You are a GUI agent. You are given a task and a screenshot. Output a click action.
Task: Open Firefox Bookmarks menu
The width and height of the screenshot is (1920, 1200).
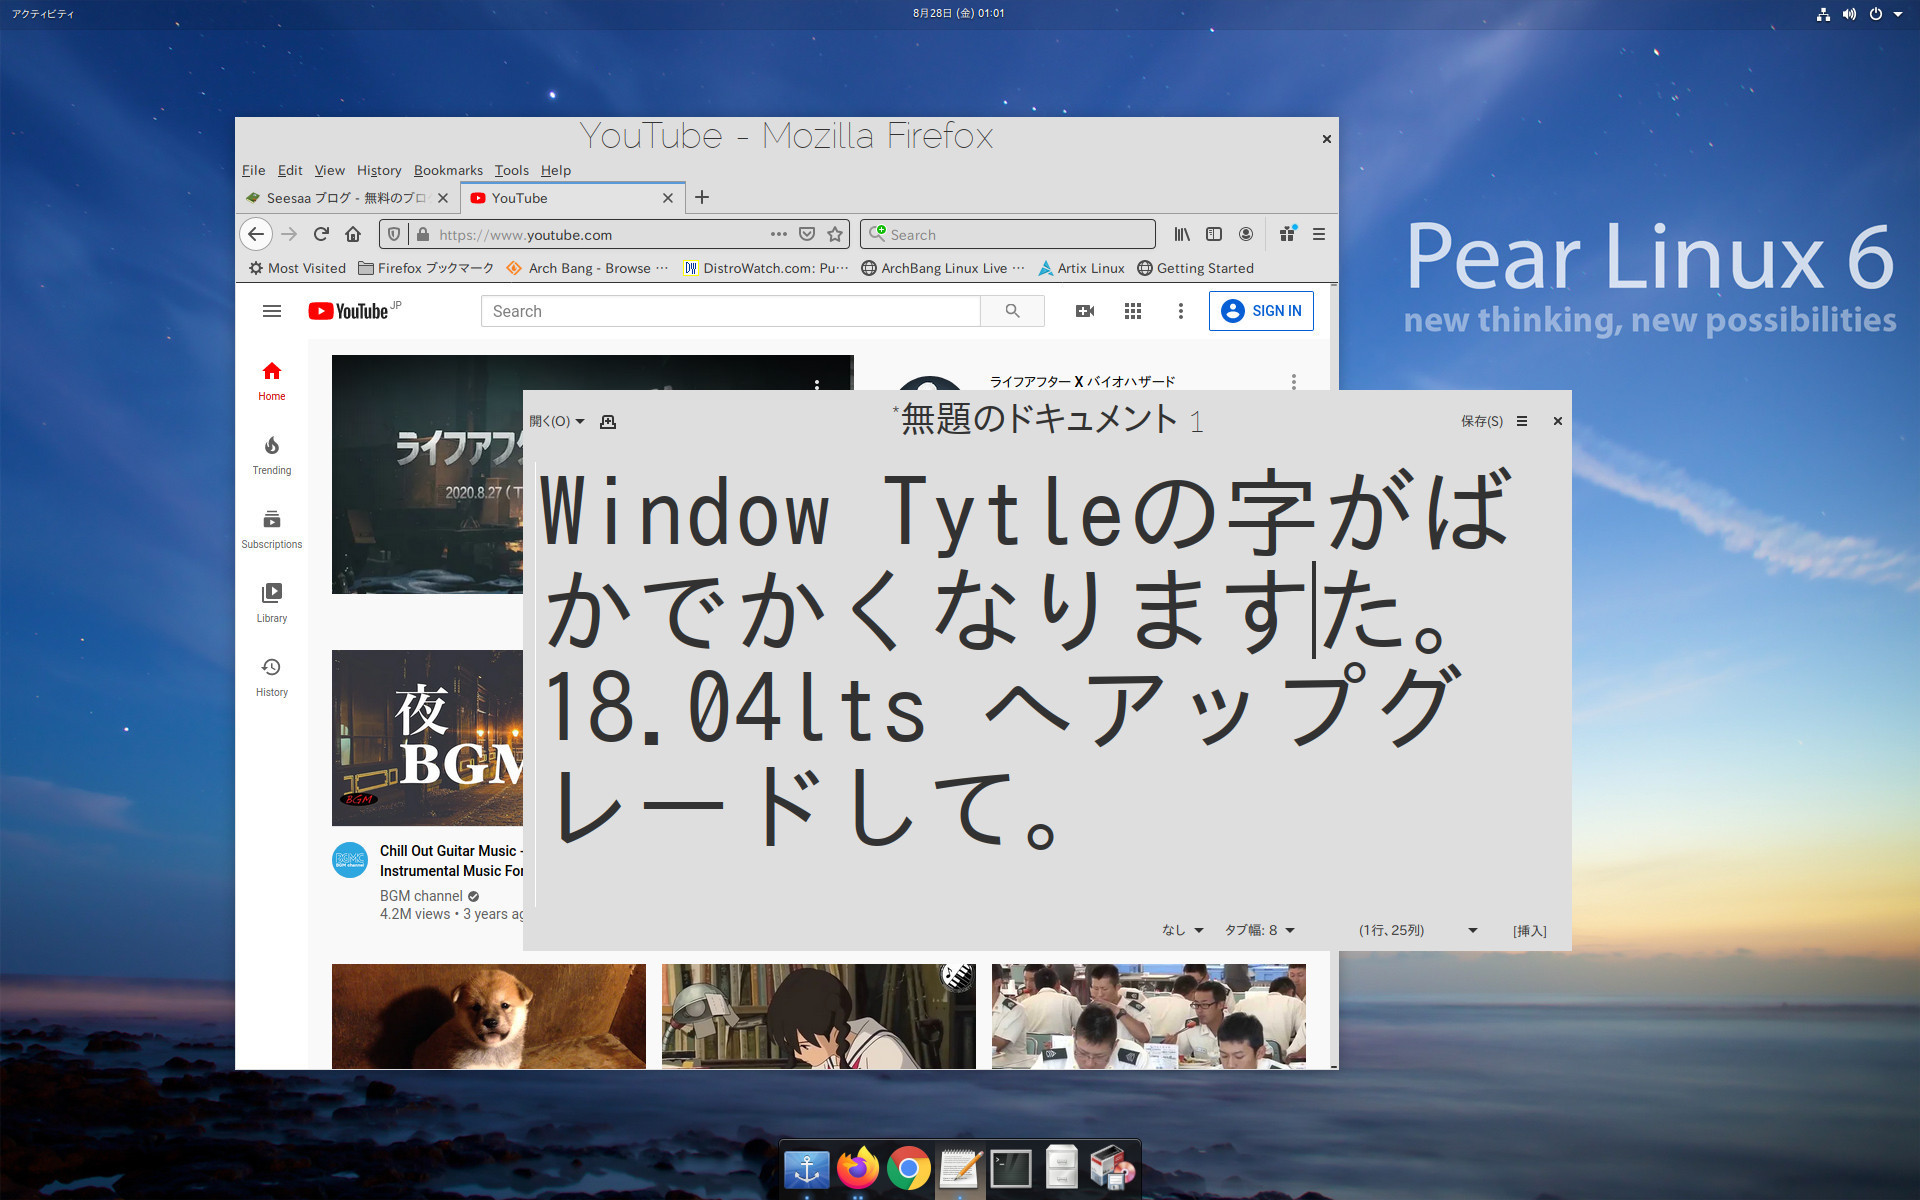click(448, 170)
